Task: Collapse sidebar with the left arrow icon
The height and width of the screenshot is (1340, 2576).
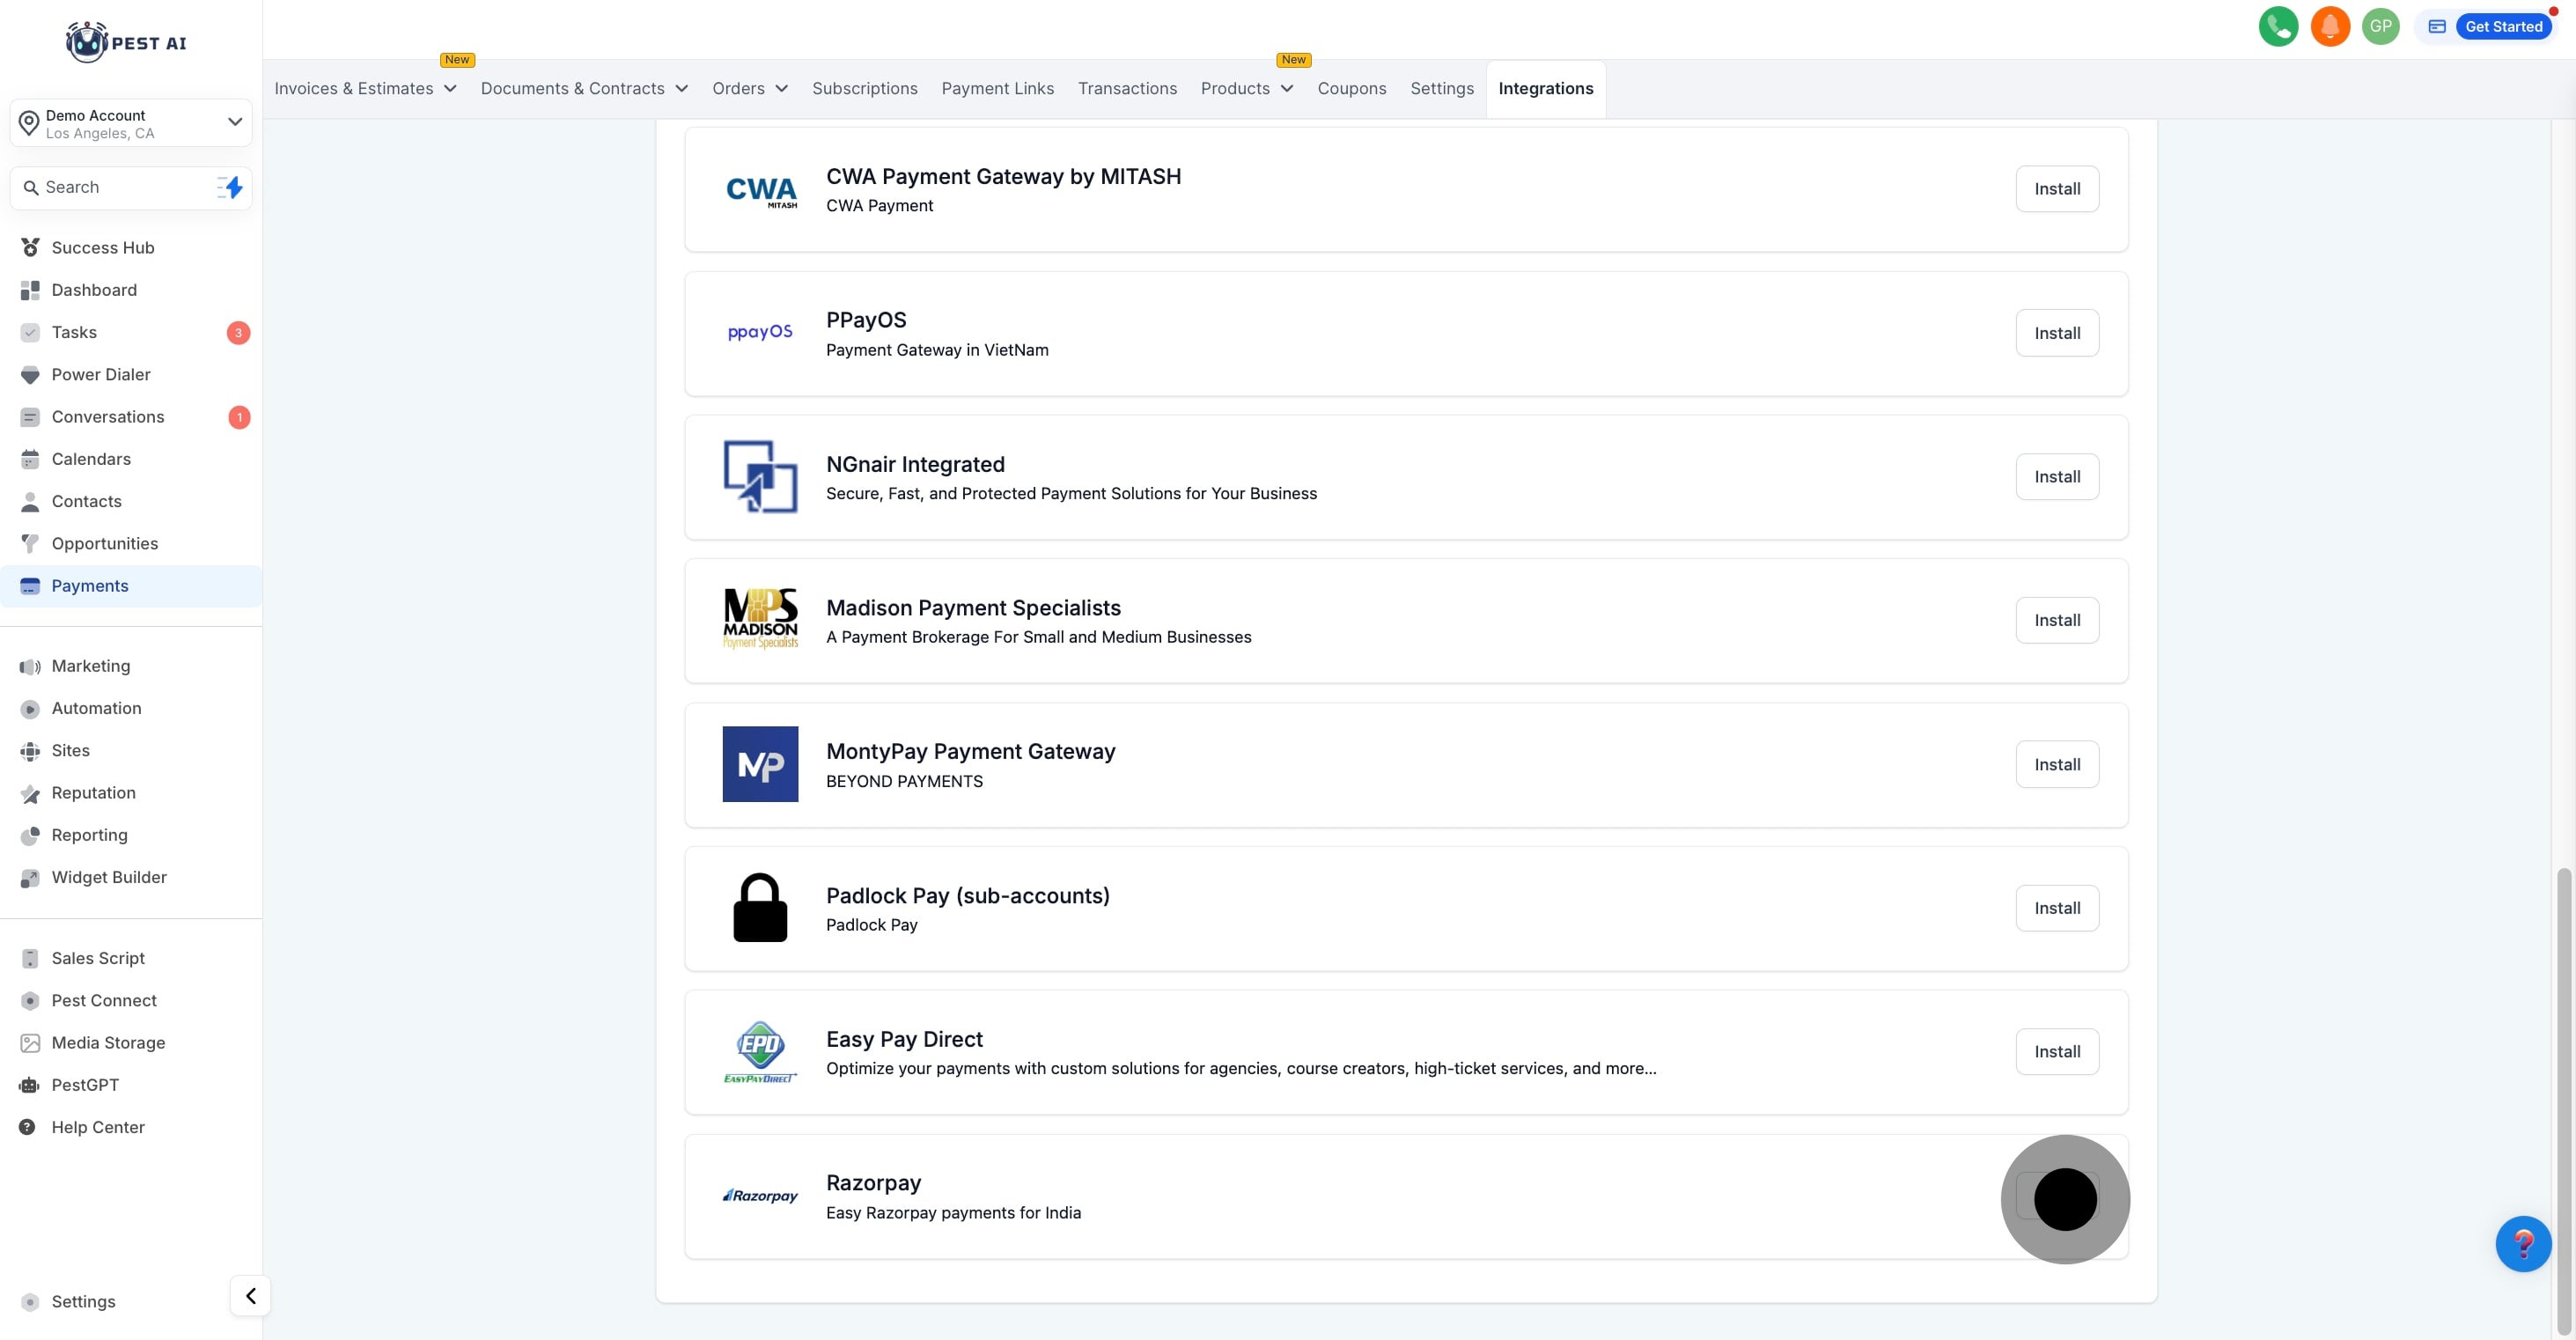Action: (250, 1296)
